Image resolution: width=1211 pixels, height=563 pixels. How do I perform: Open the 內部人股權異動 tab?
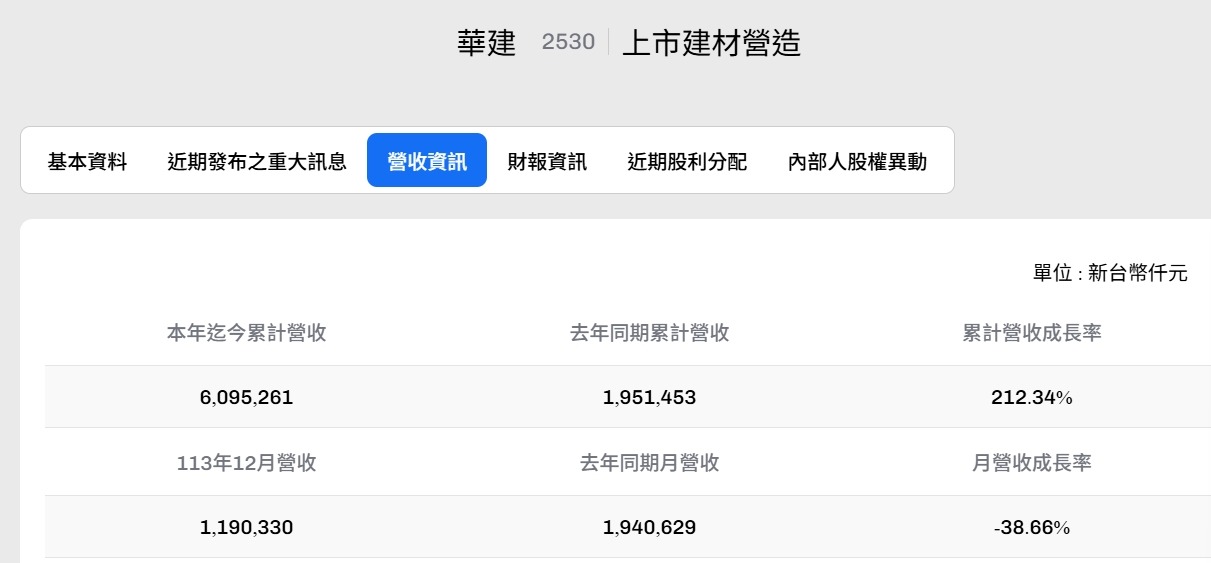(x=857, y=161)
